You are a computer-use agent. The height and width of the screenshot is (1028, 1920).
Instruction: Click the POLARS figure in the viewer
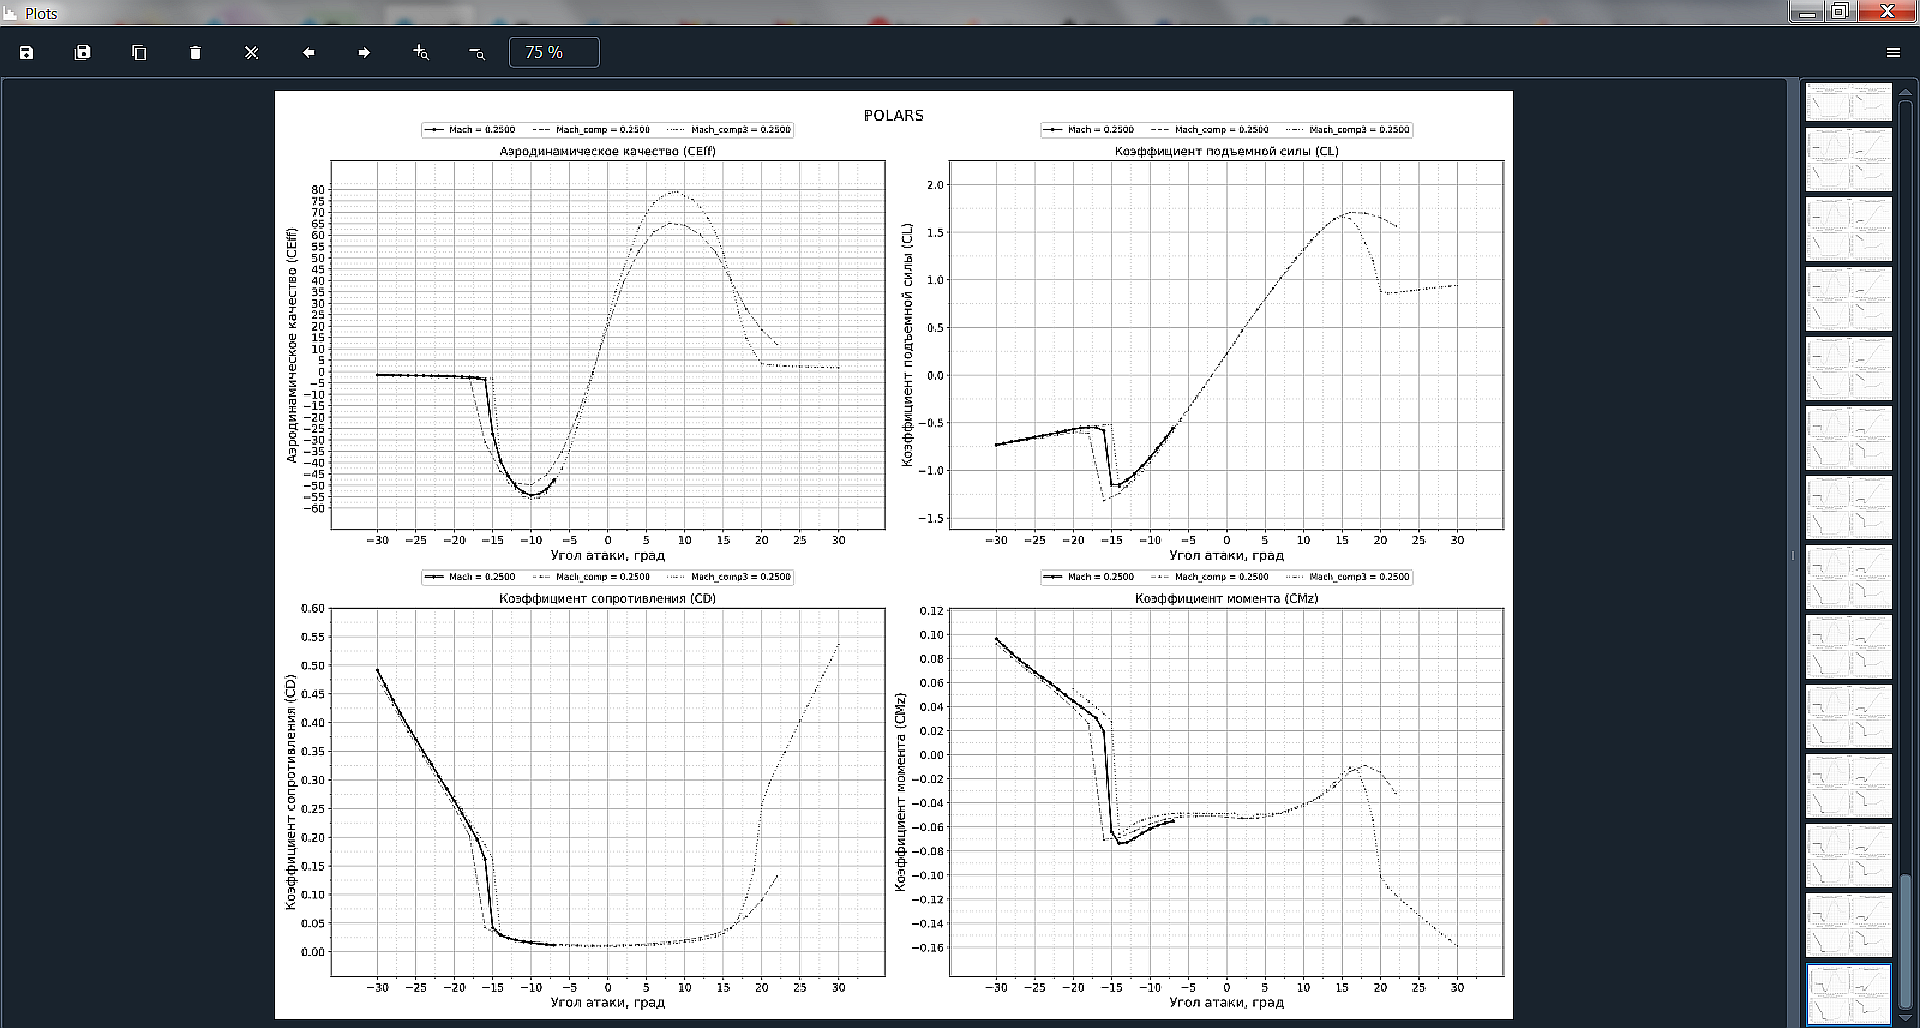click(893, 555)
